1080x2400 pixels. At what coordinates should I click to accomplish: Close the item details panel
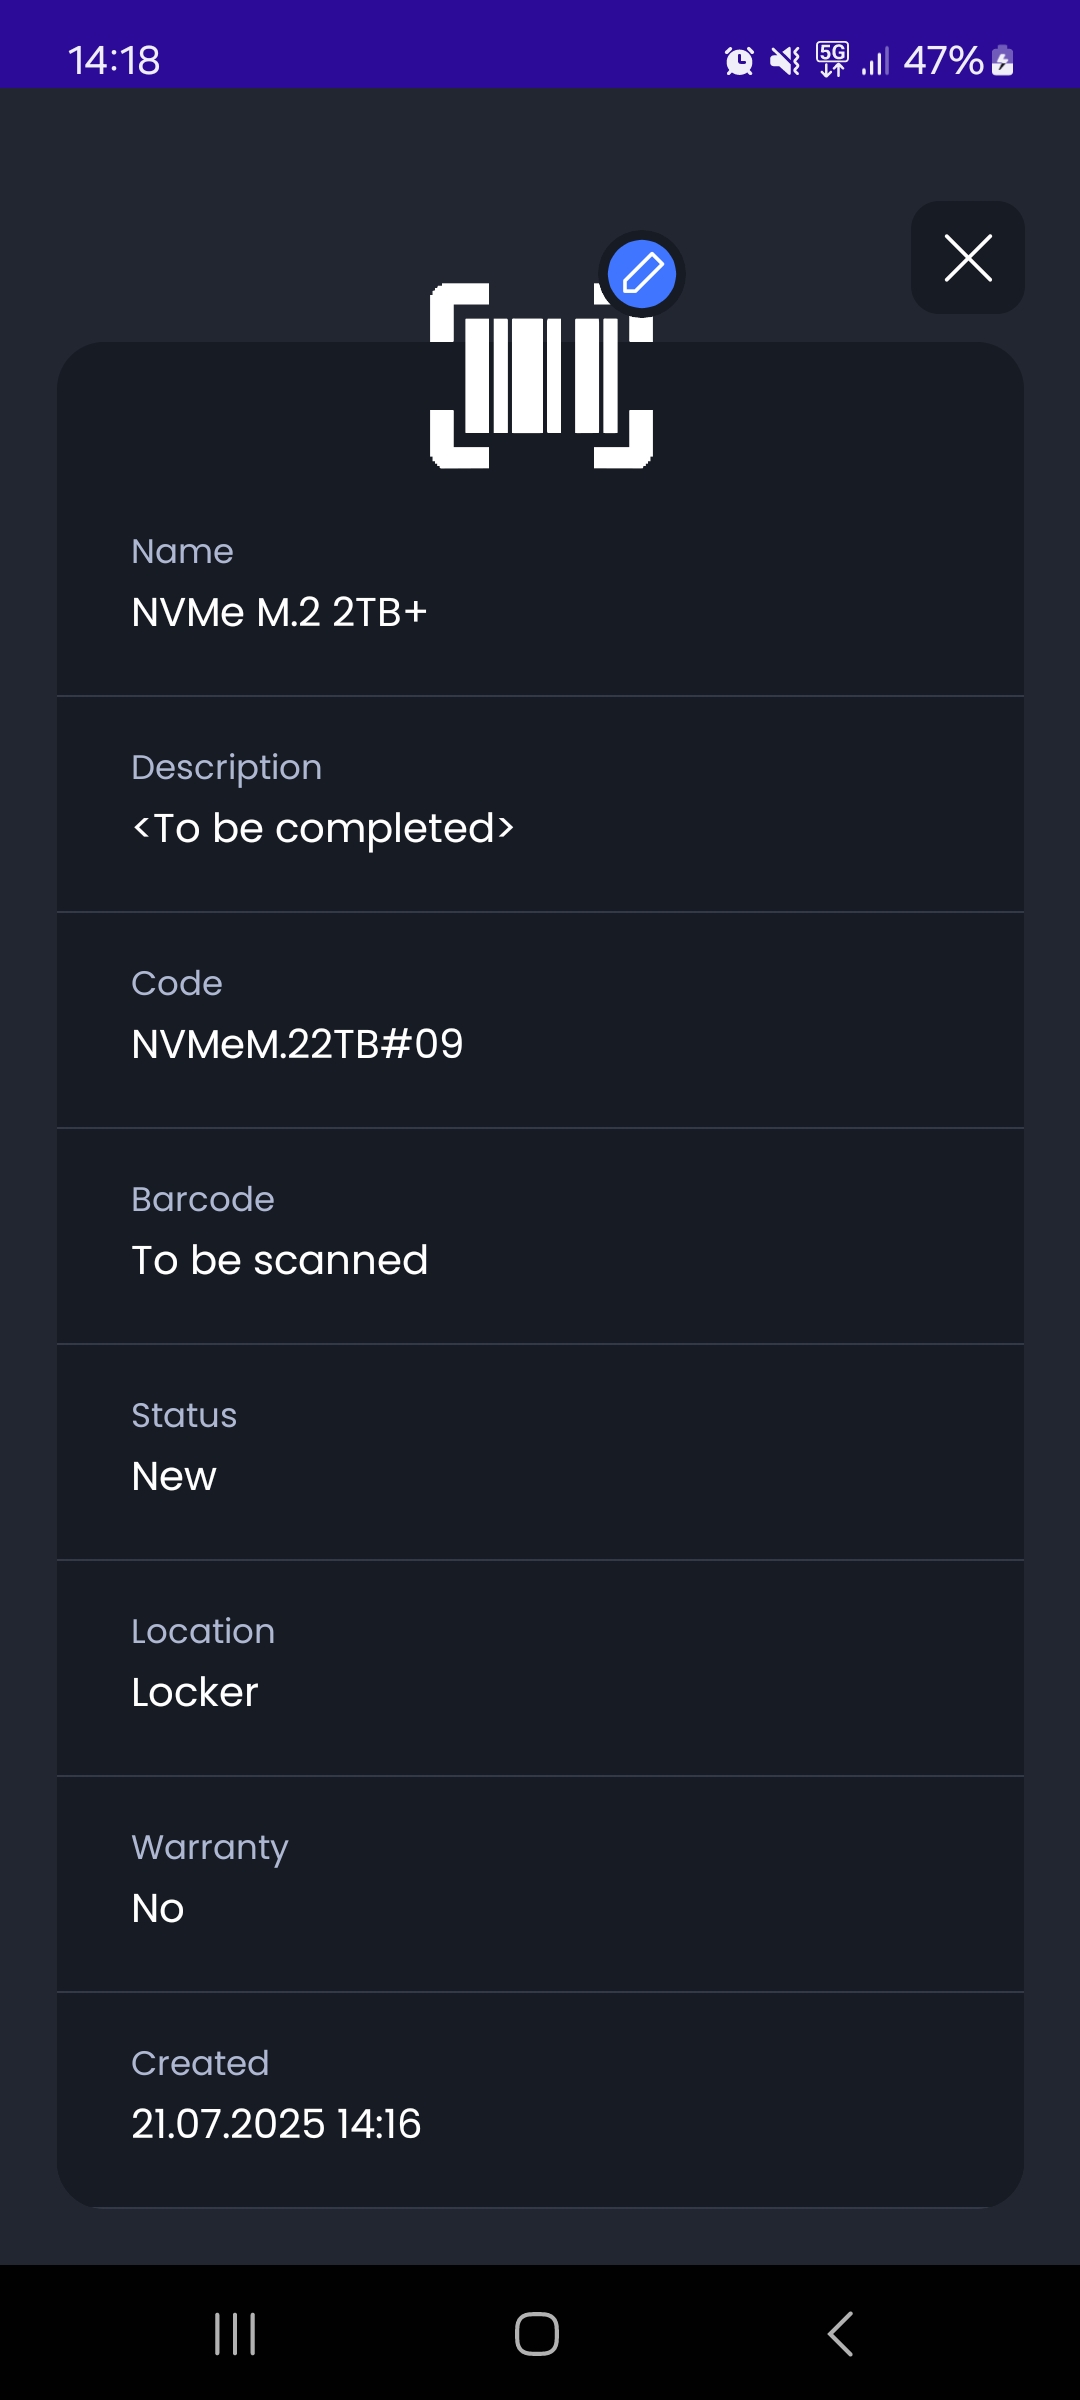967,258
